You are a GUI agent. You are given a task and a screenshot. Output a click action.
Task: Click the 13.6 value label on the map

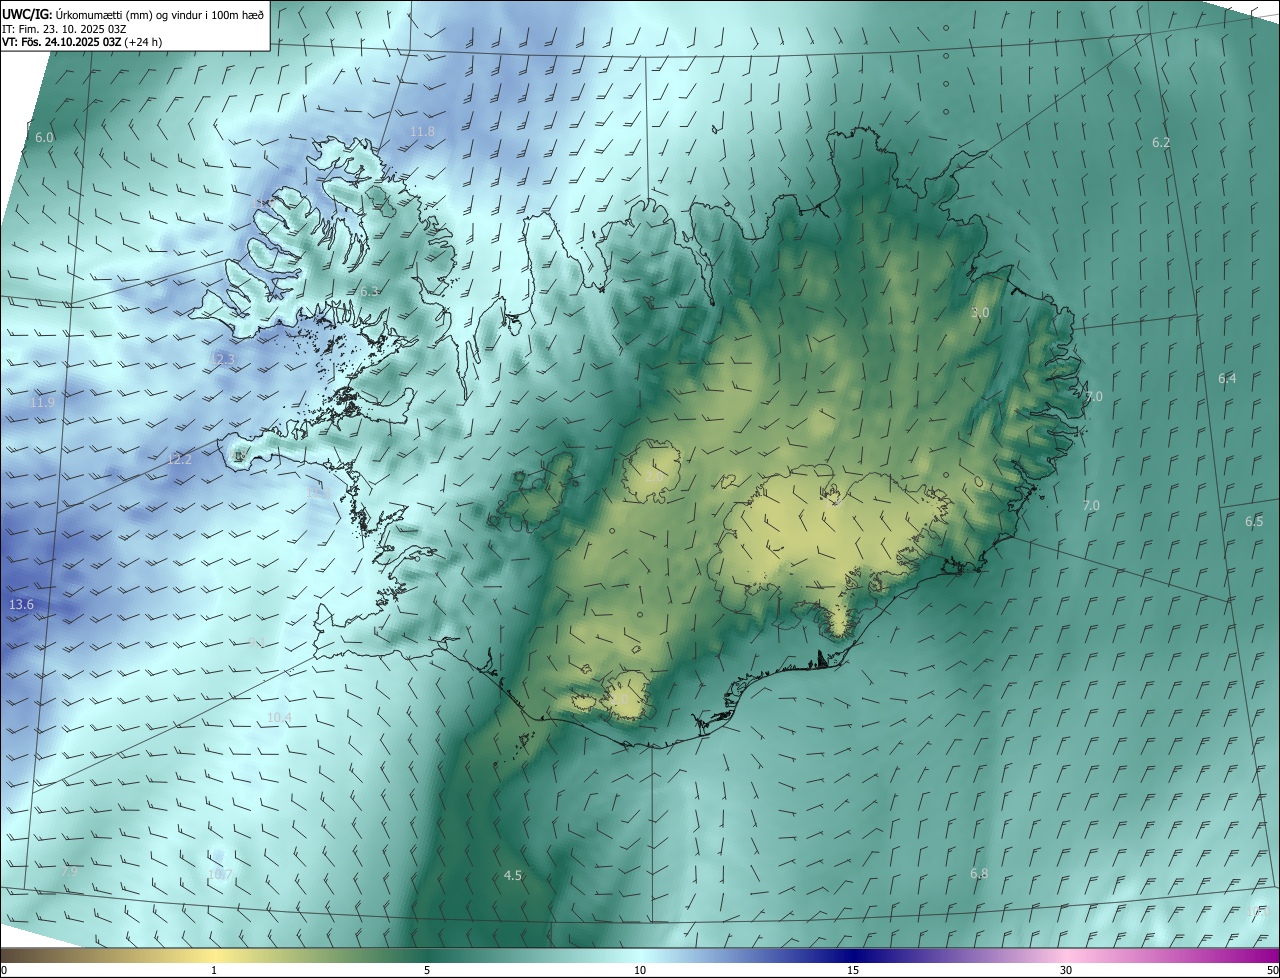21,605
